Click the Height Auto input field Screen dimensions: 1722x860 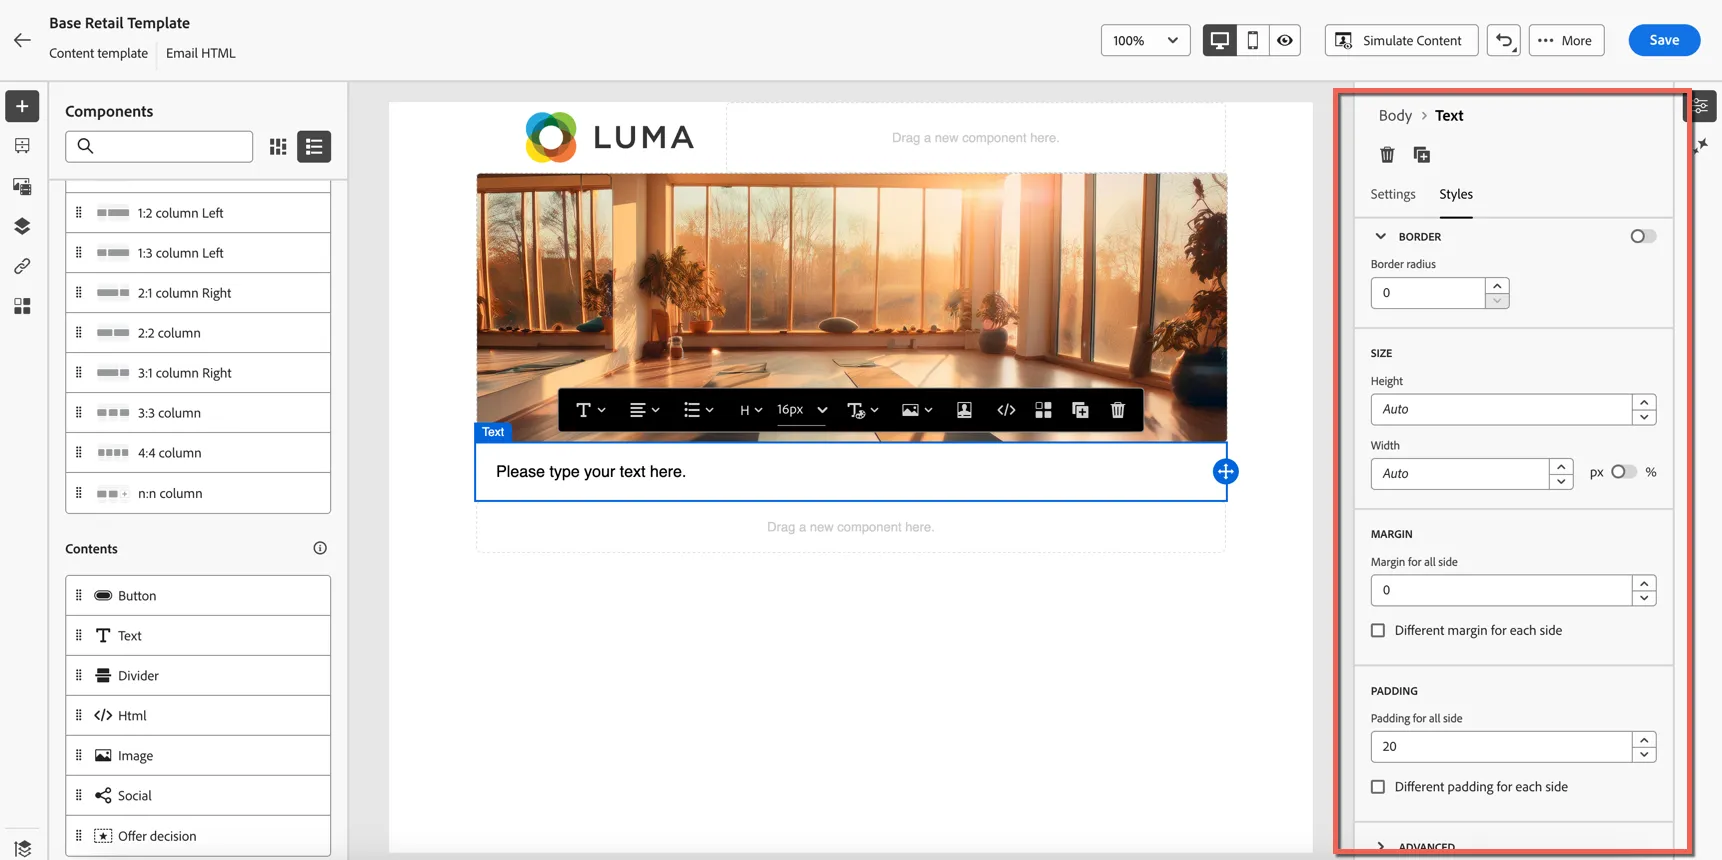pyautogui.click(x=1501, y=409)
